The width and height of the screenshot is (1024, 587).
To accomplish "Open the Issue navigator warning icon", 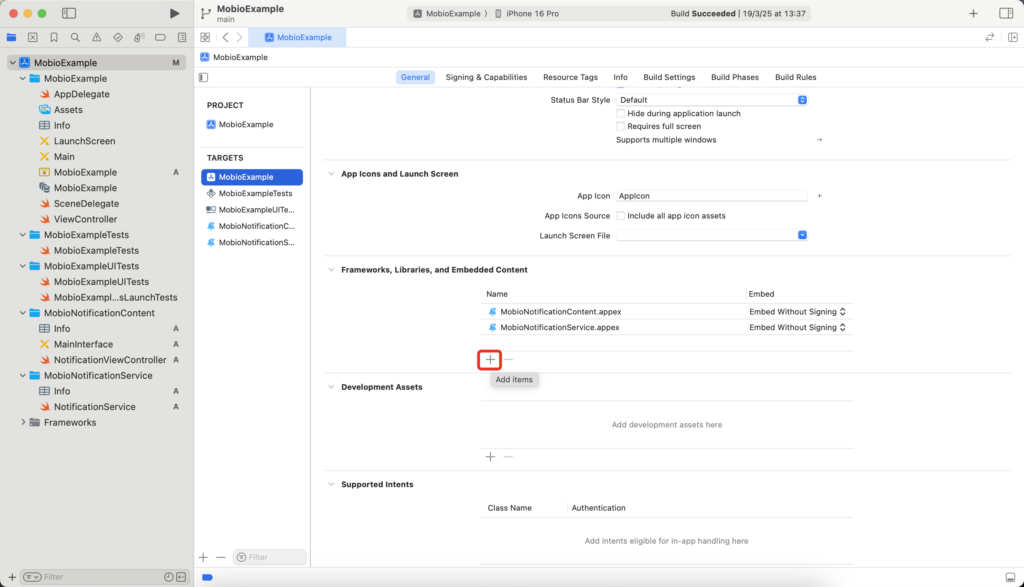I will [x=96, y=37].
